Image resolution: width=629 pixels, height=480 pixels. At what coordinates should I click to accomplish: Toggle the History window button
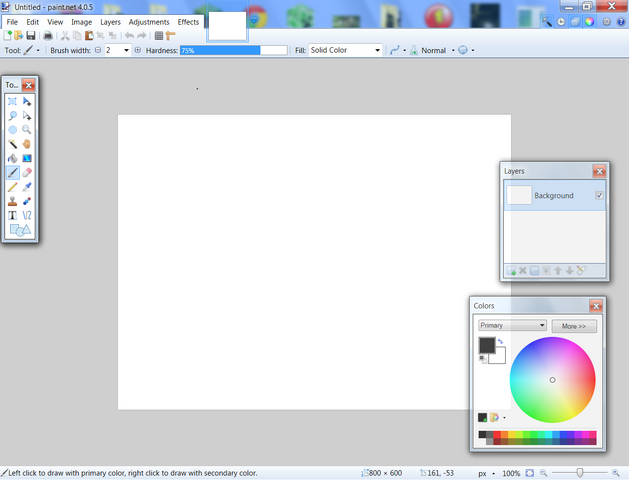pyautogui.click(x=561, y=22)
